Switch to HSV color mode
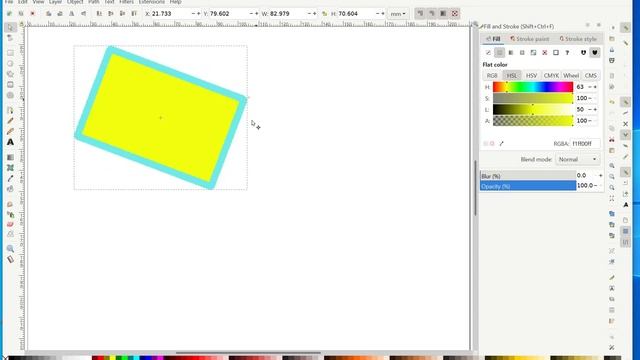This screenshot has width=640, height=360. pyautogui.click(x=531, y=76)
